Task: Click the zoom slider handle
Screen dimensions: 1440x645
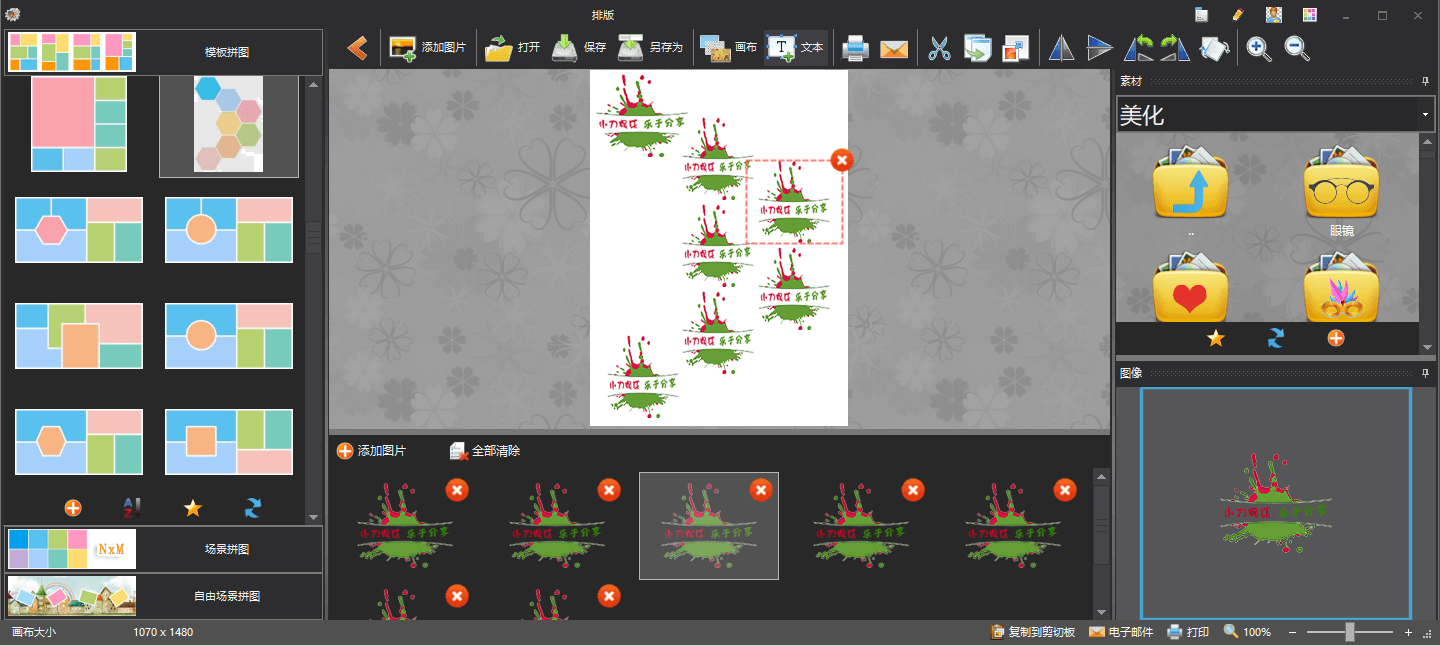Action: click(1349, 632)
